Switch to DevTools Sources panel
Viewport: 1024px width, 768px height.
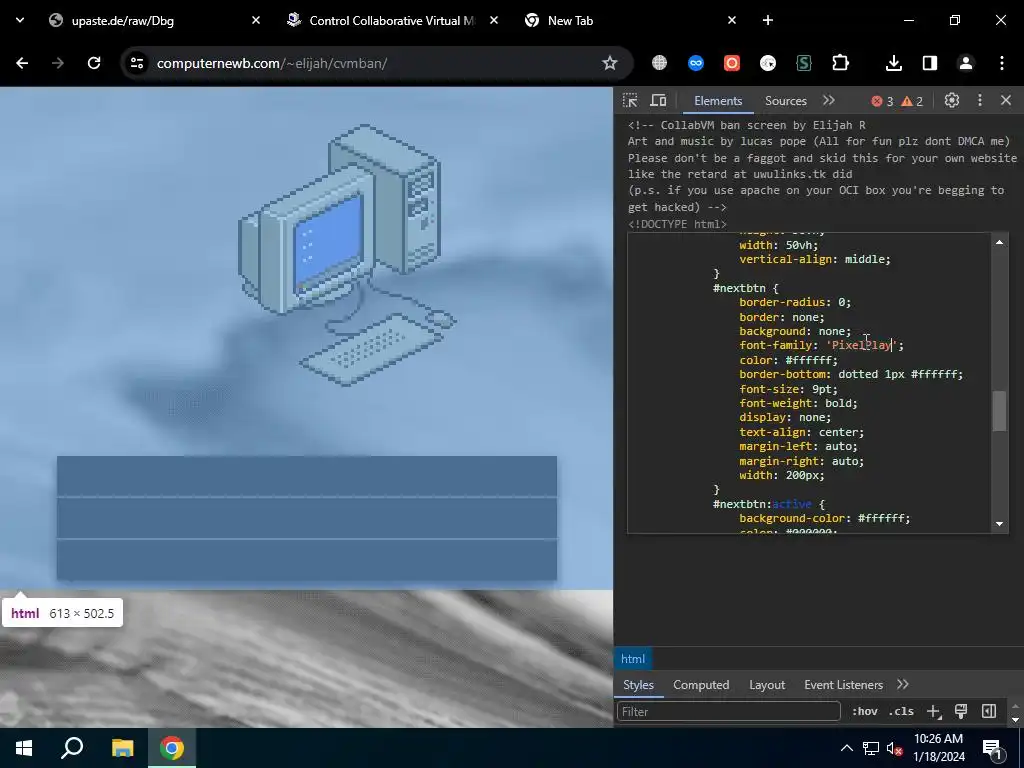(786, 101)
